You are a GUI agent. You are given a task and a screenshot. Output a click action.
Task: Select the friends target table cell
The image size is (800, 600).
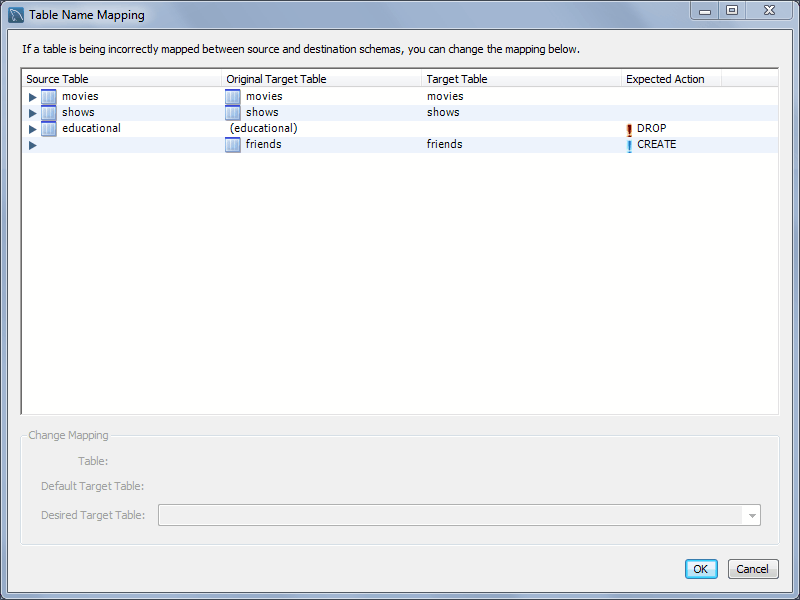[x=445, y=145]
